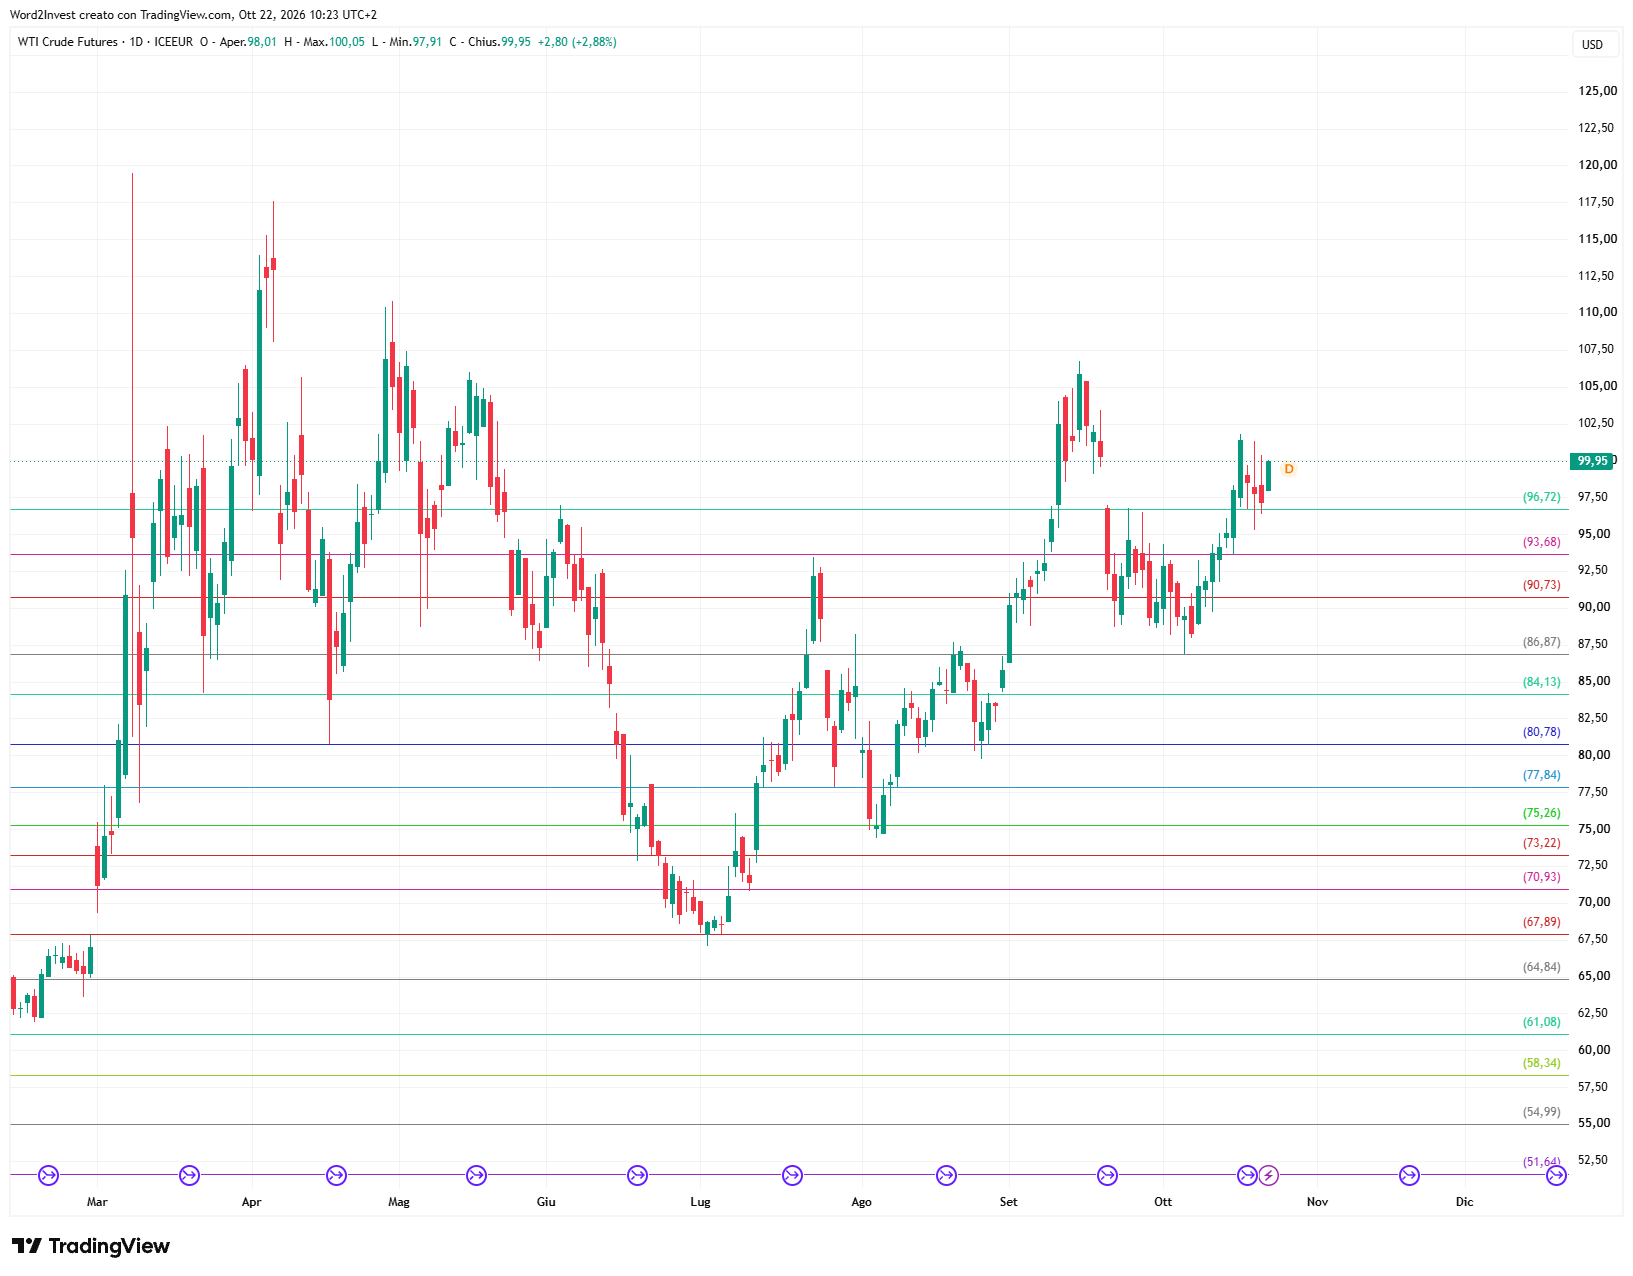
Task: Click the pink lightning-bolt event icon
Action: coord(1268,1175)
